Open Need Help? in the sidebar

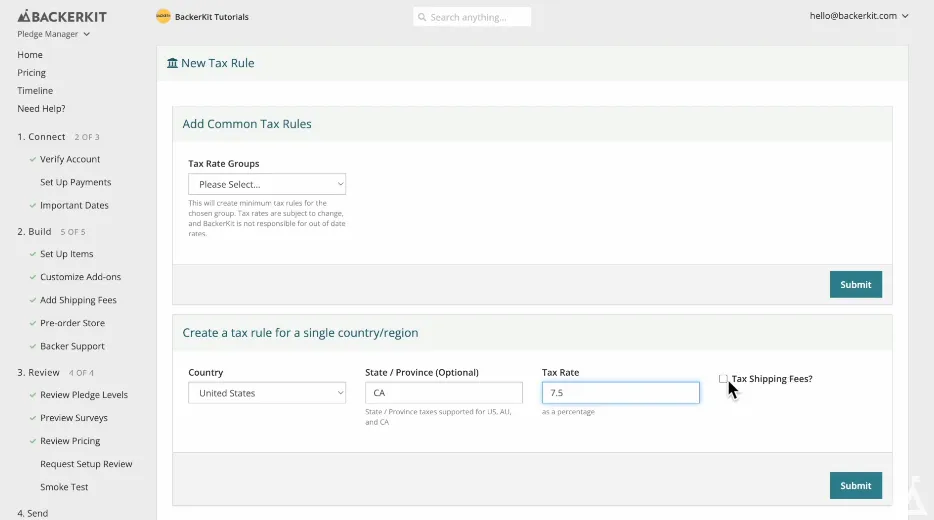click(x=41, y=108)
